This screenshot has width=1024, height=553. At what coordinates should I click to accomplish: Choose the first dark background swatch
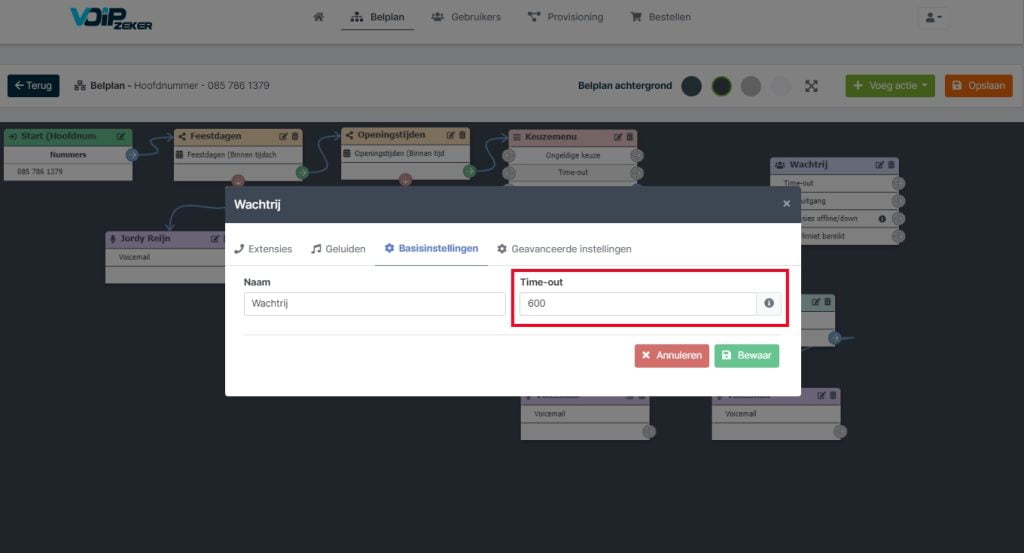coord(692,86)
